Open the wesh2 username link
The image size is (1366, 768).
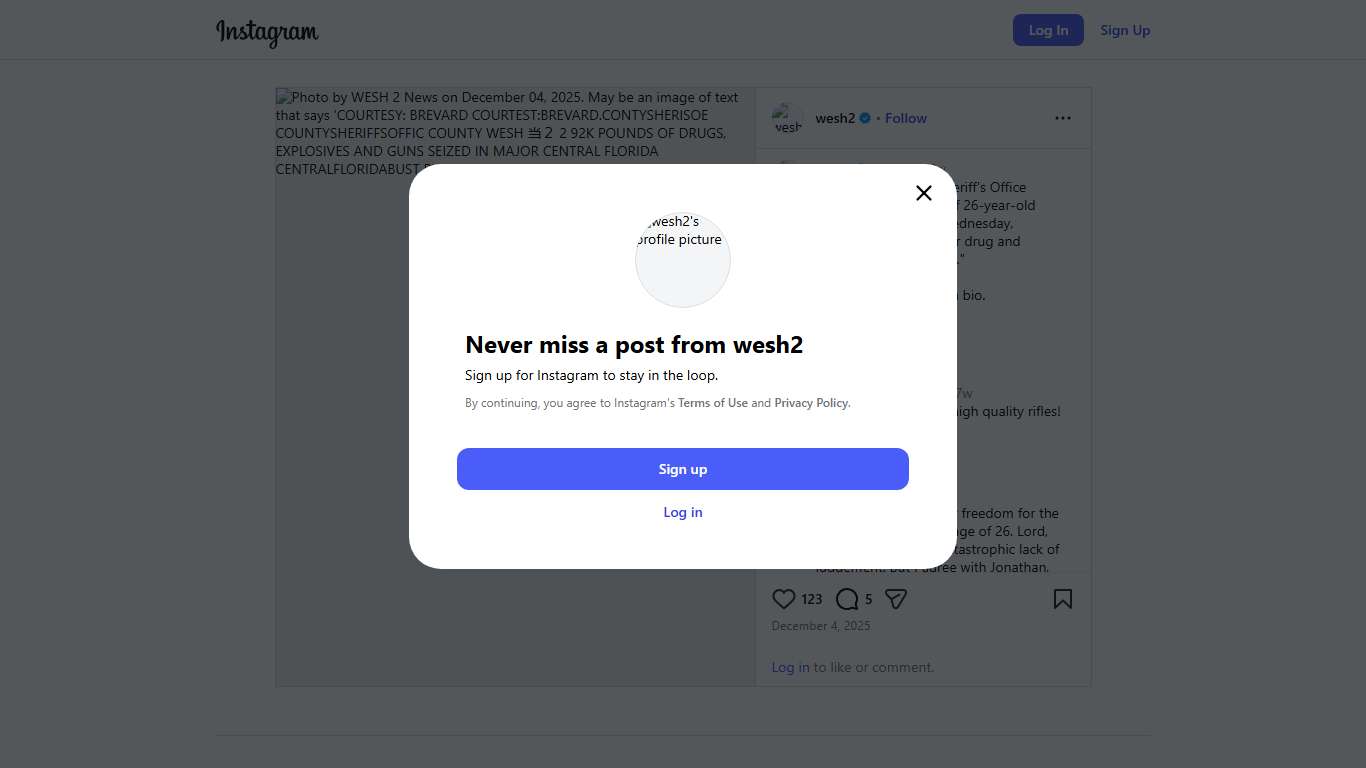pyautogui.click(x=835, y=118)
